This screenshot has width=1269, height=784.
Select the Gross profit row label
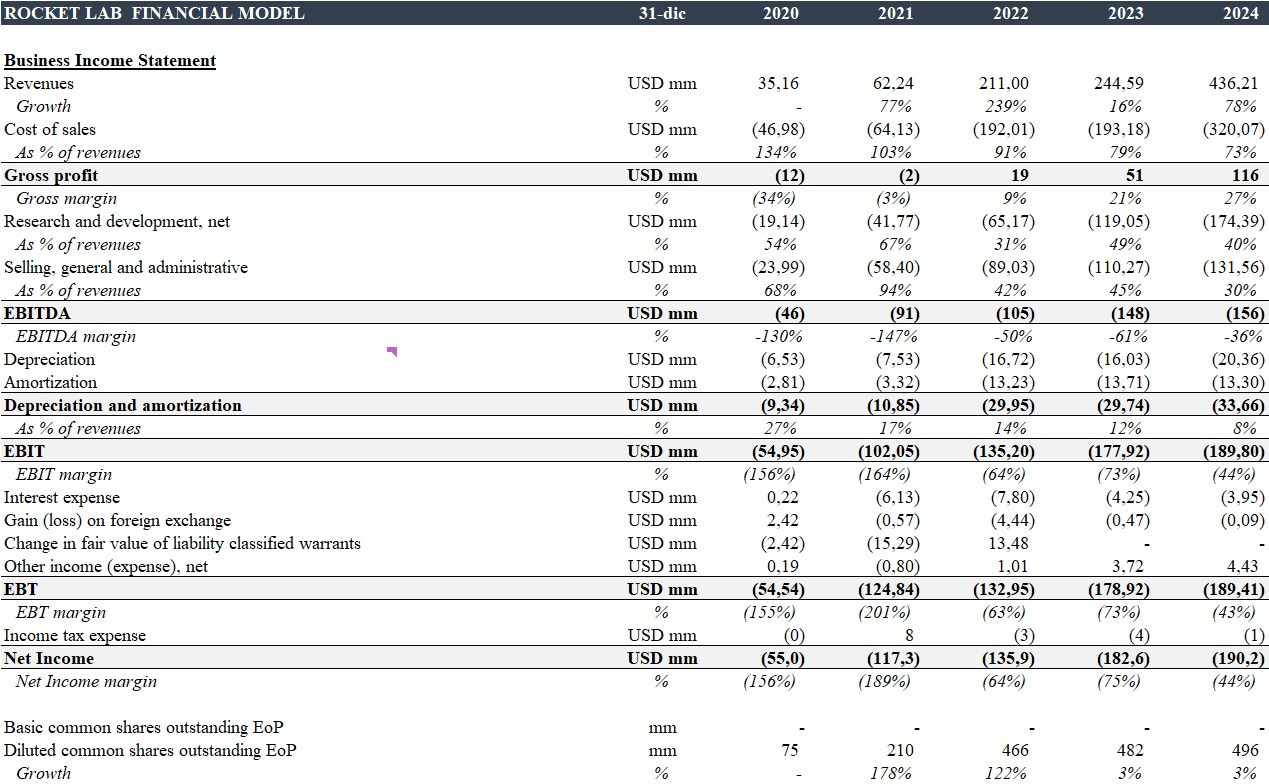pyautogui.click(x=51, y=175)
